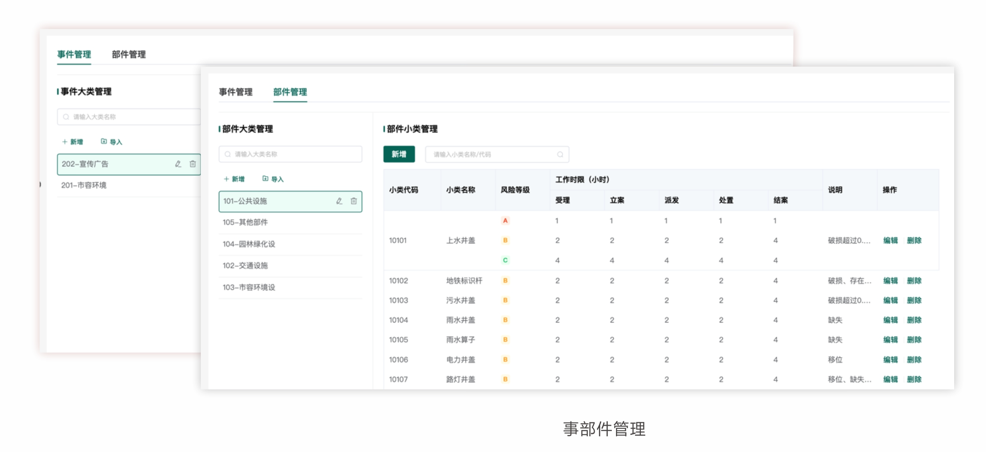Switch to 事件管理 tab in back window

[74, 55]
